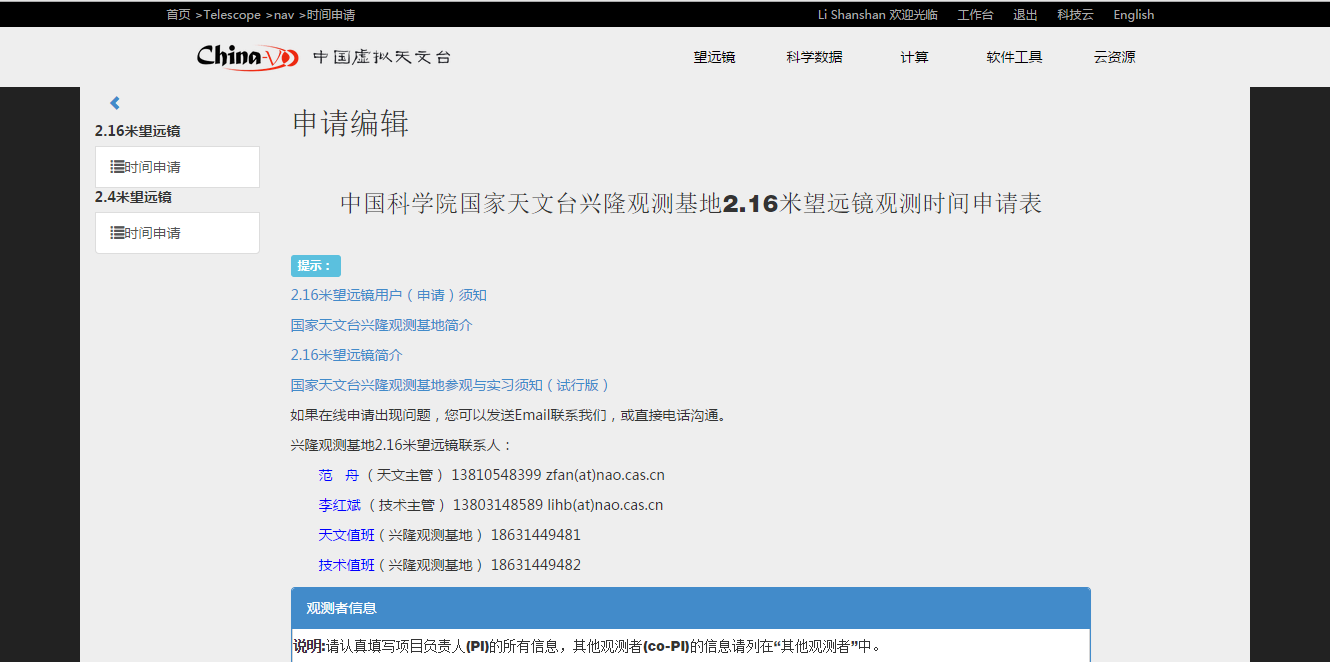Click list icon under 2.4米望远镜
This screenshot has height=662, width=1330.
117,233
